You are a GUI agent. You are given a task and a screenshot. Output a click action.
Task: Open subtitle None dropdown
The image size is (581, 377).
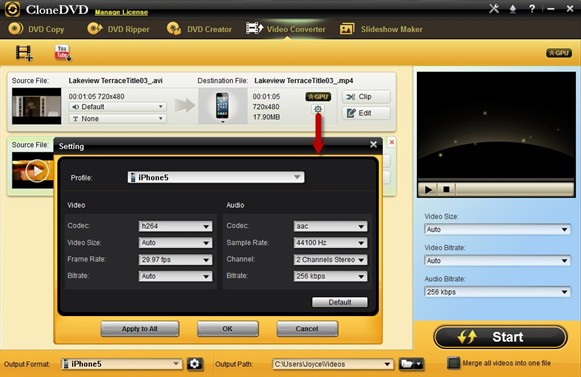tap(117, 119)
